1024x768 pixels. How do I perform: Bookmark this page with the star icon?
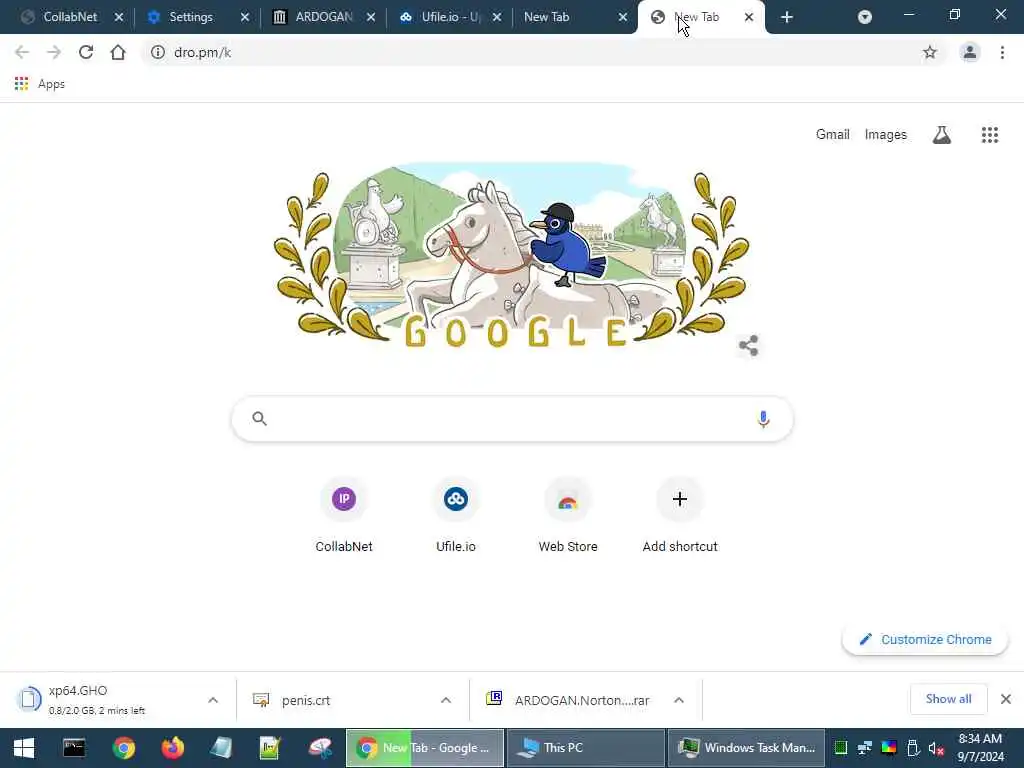point(930,52)
